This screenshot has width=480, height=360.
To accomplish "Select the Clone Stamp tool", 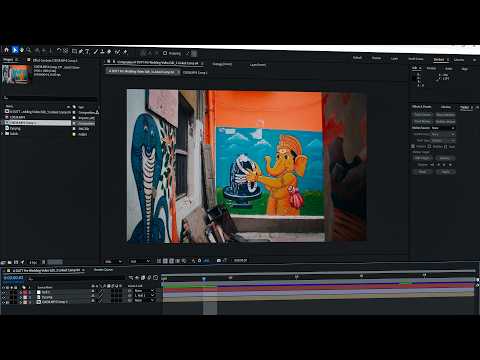I will [102, 51].
